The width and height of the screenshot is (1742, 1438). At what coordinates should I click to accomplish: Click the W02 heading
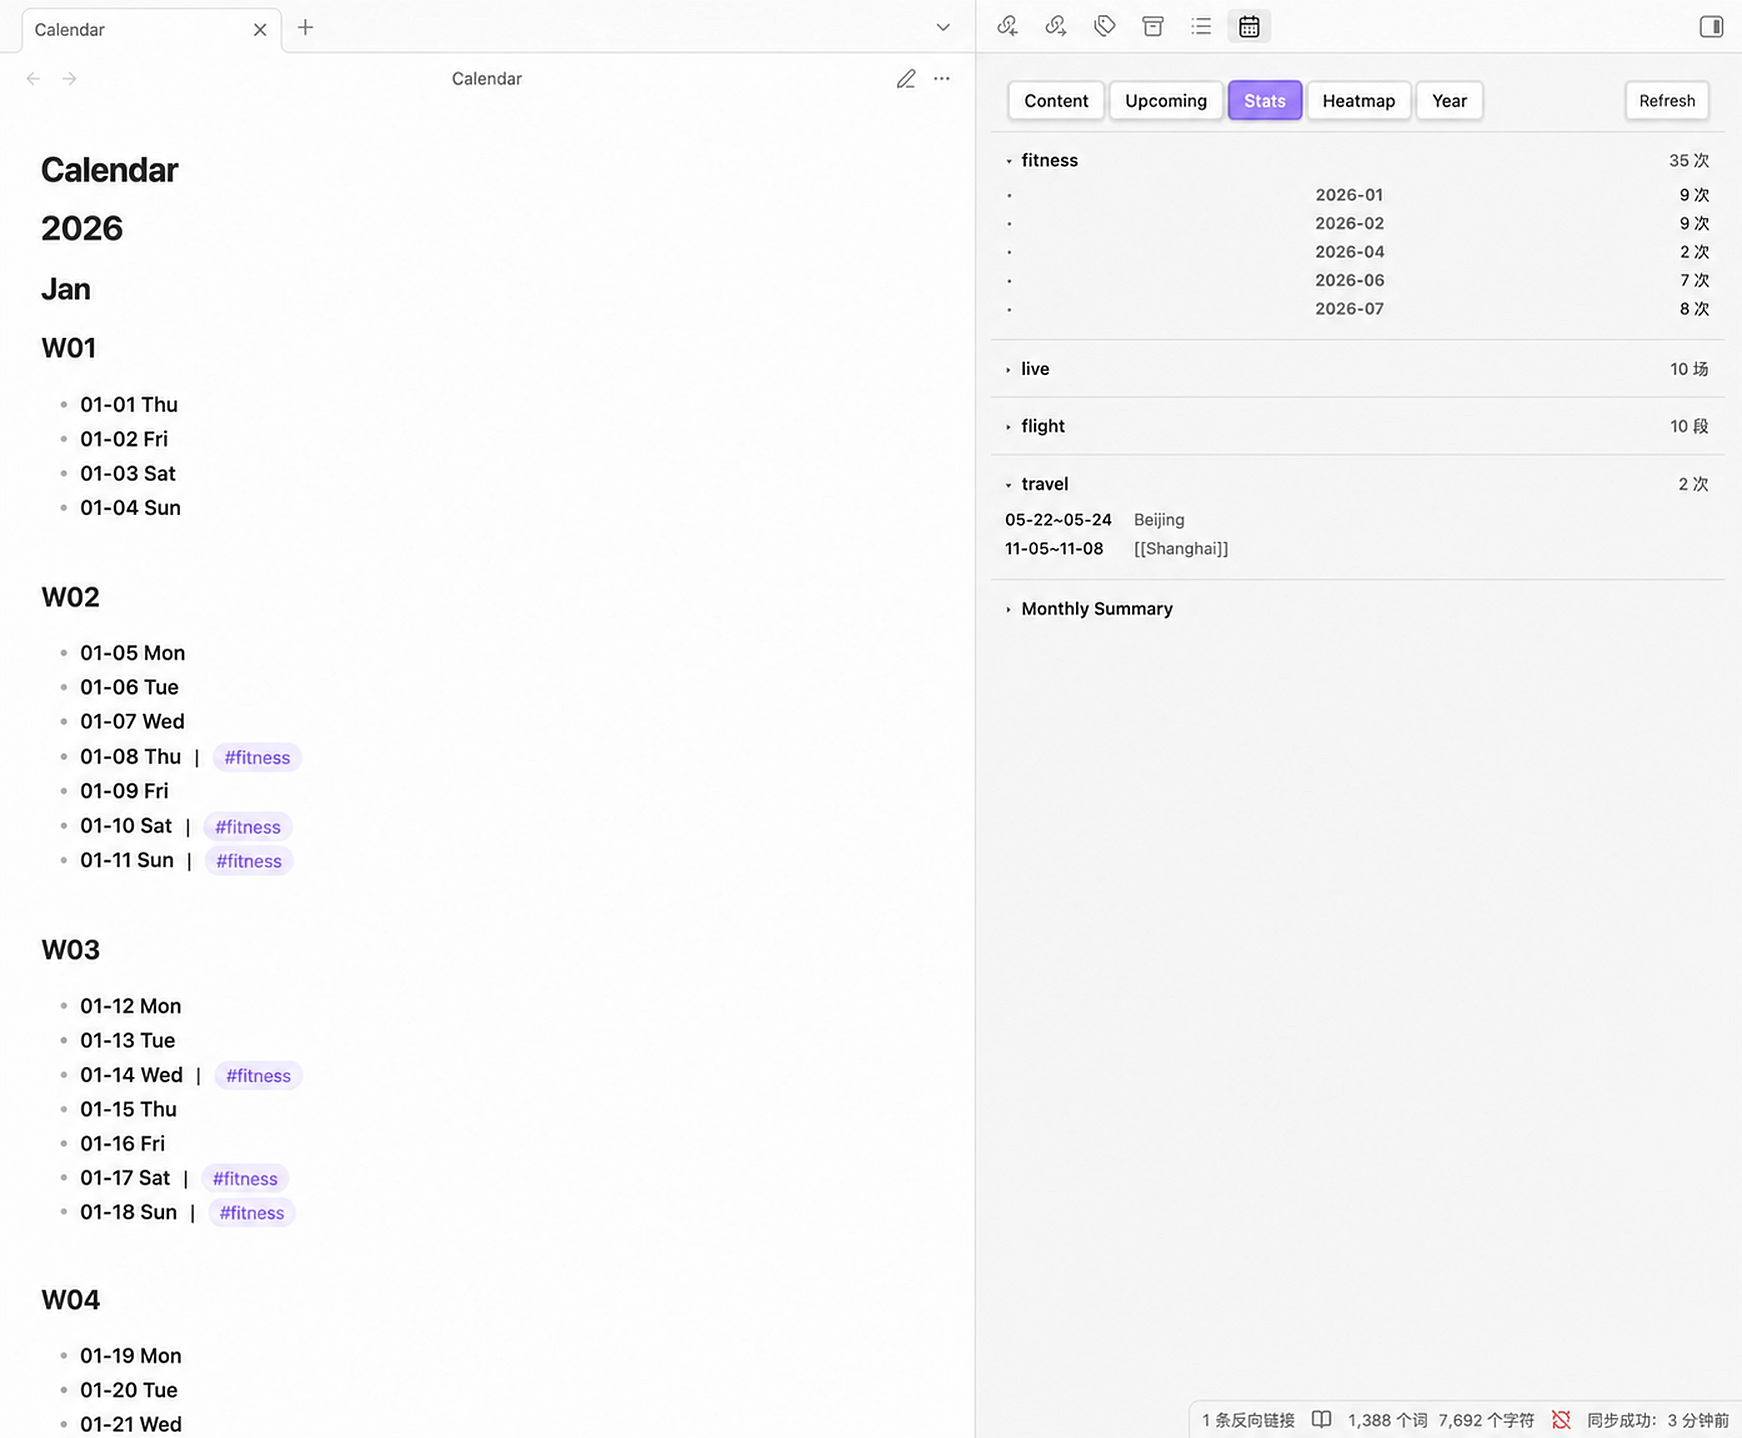pos(71,597)
